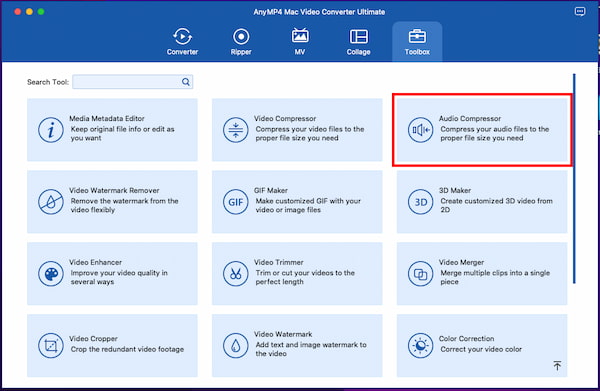Launch the 3D Maker icon
This screenshot has height=391, width=600.
pyautogui.click(x=420, y=202)
